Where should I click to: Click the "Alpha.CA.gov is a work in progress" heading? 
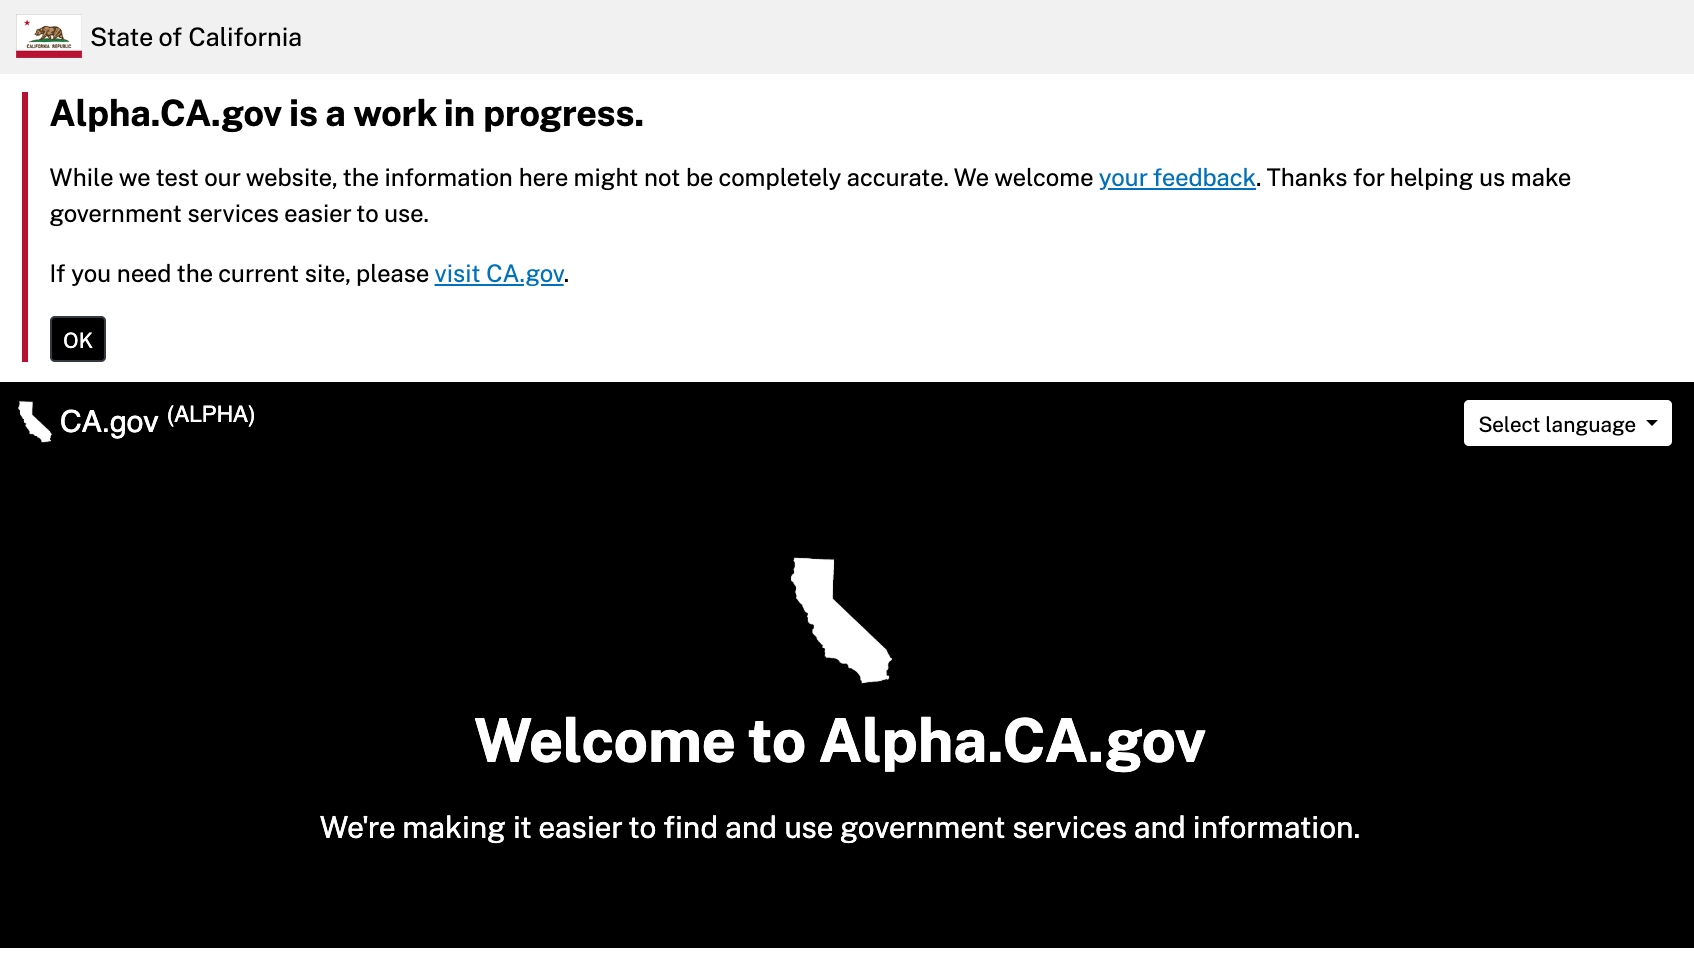pos(347,114)
